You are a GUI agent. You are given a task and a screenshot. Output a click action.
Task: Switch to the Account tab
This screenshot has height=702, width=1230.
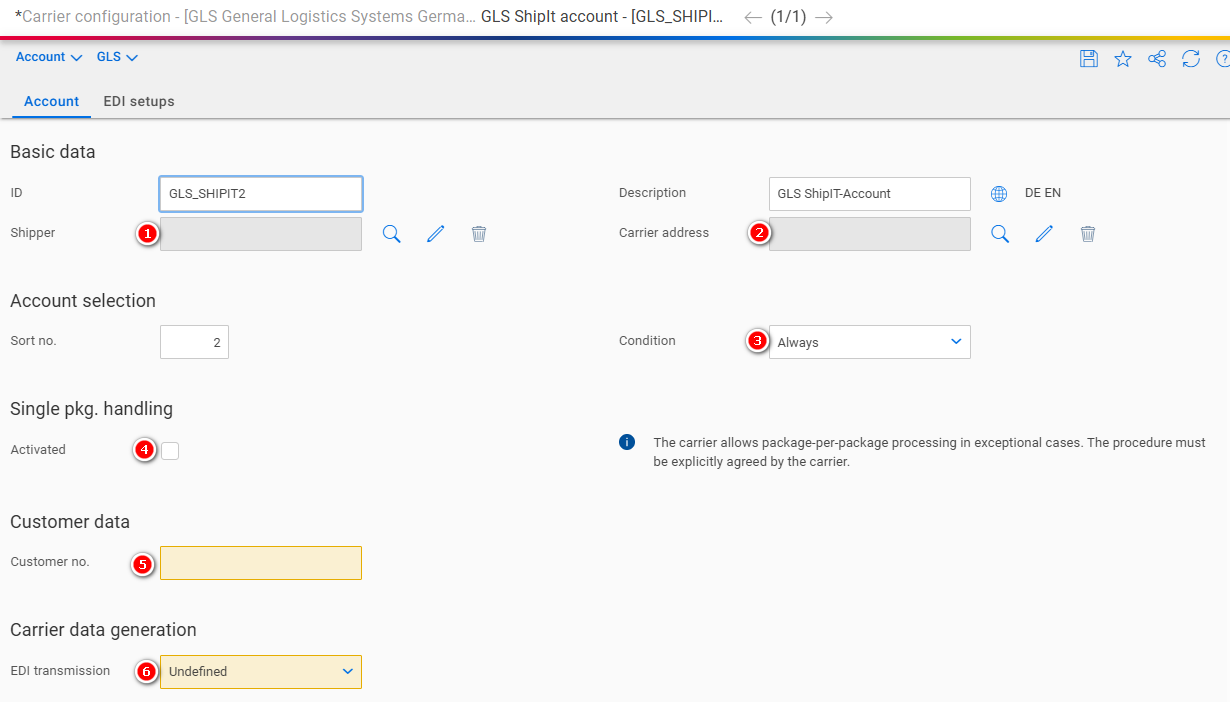click(52, 101)
